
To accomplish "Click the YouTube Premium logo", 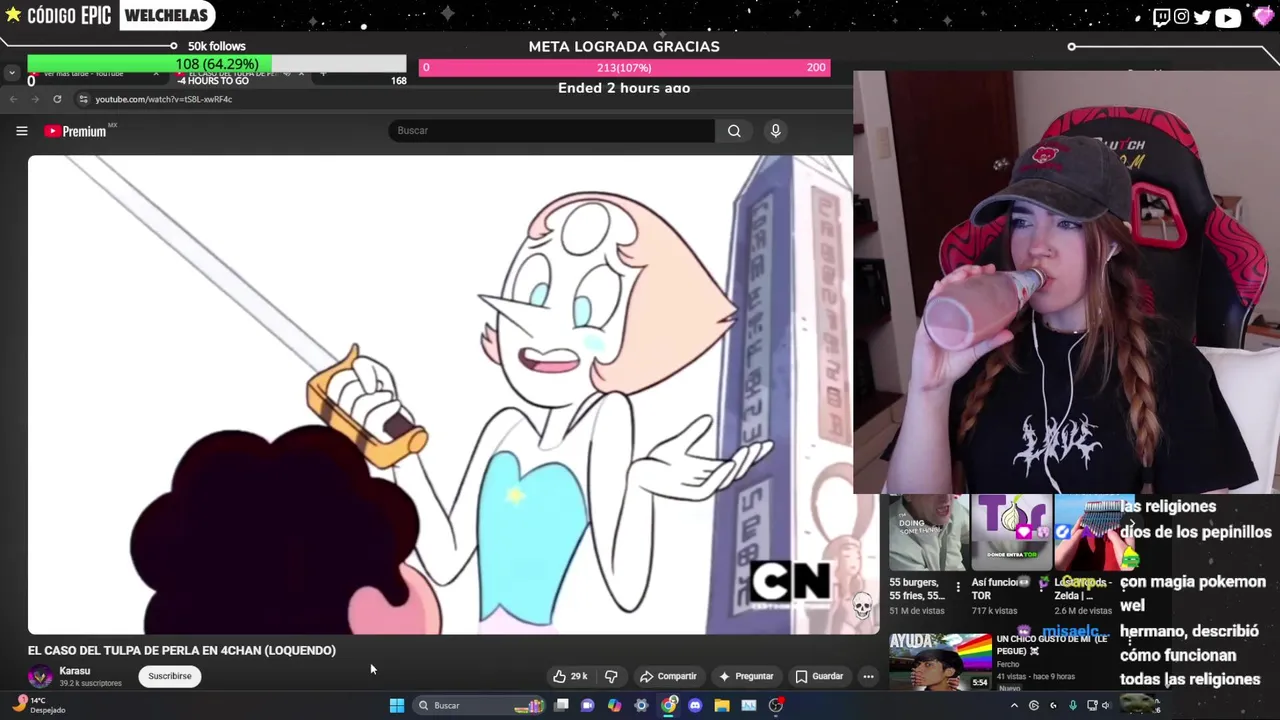I will tap(77, 131).
